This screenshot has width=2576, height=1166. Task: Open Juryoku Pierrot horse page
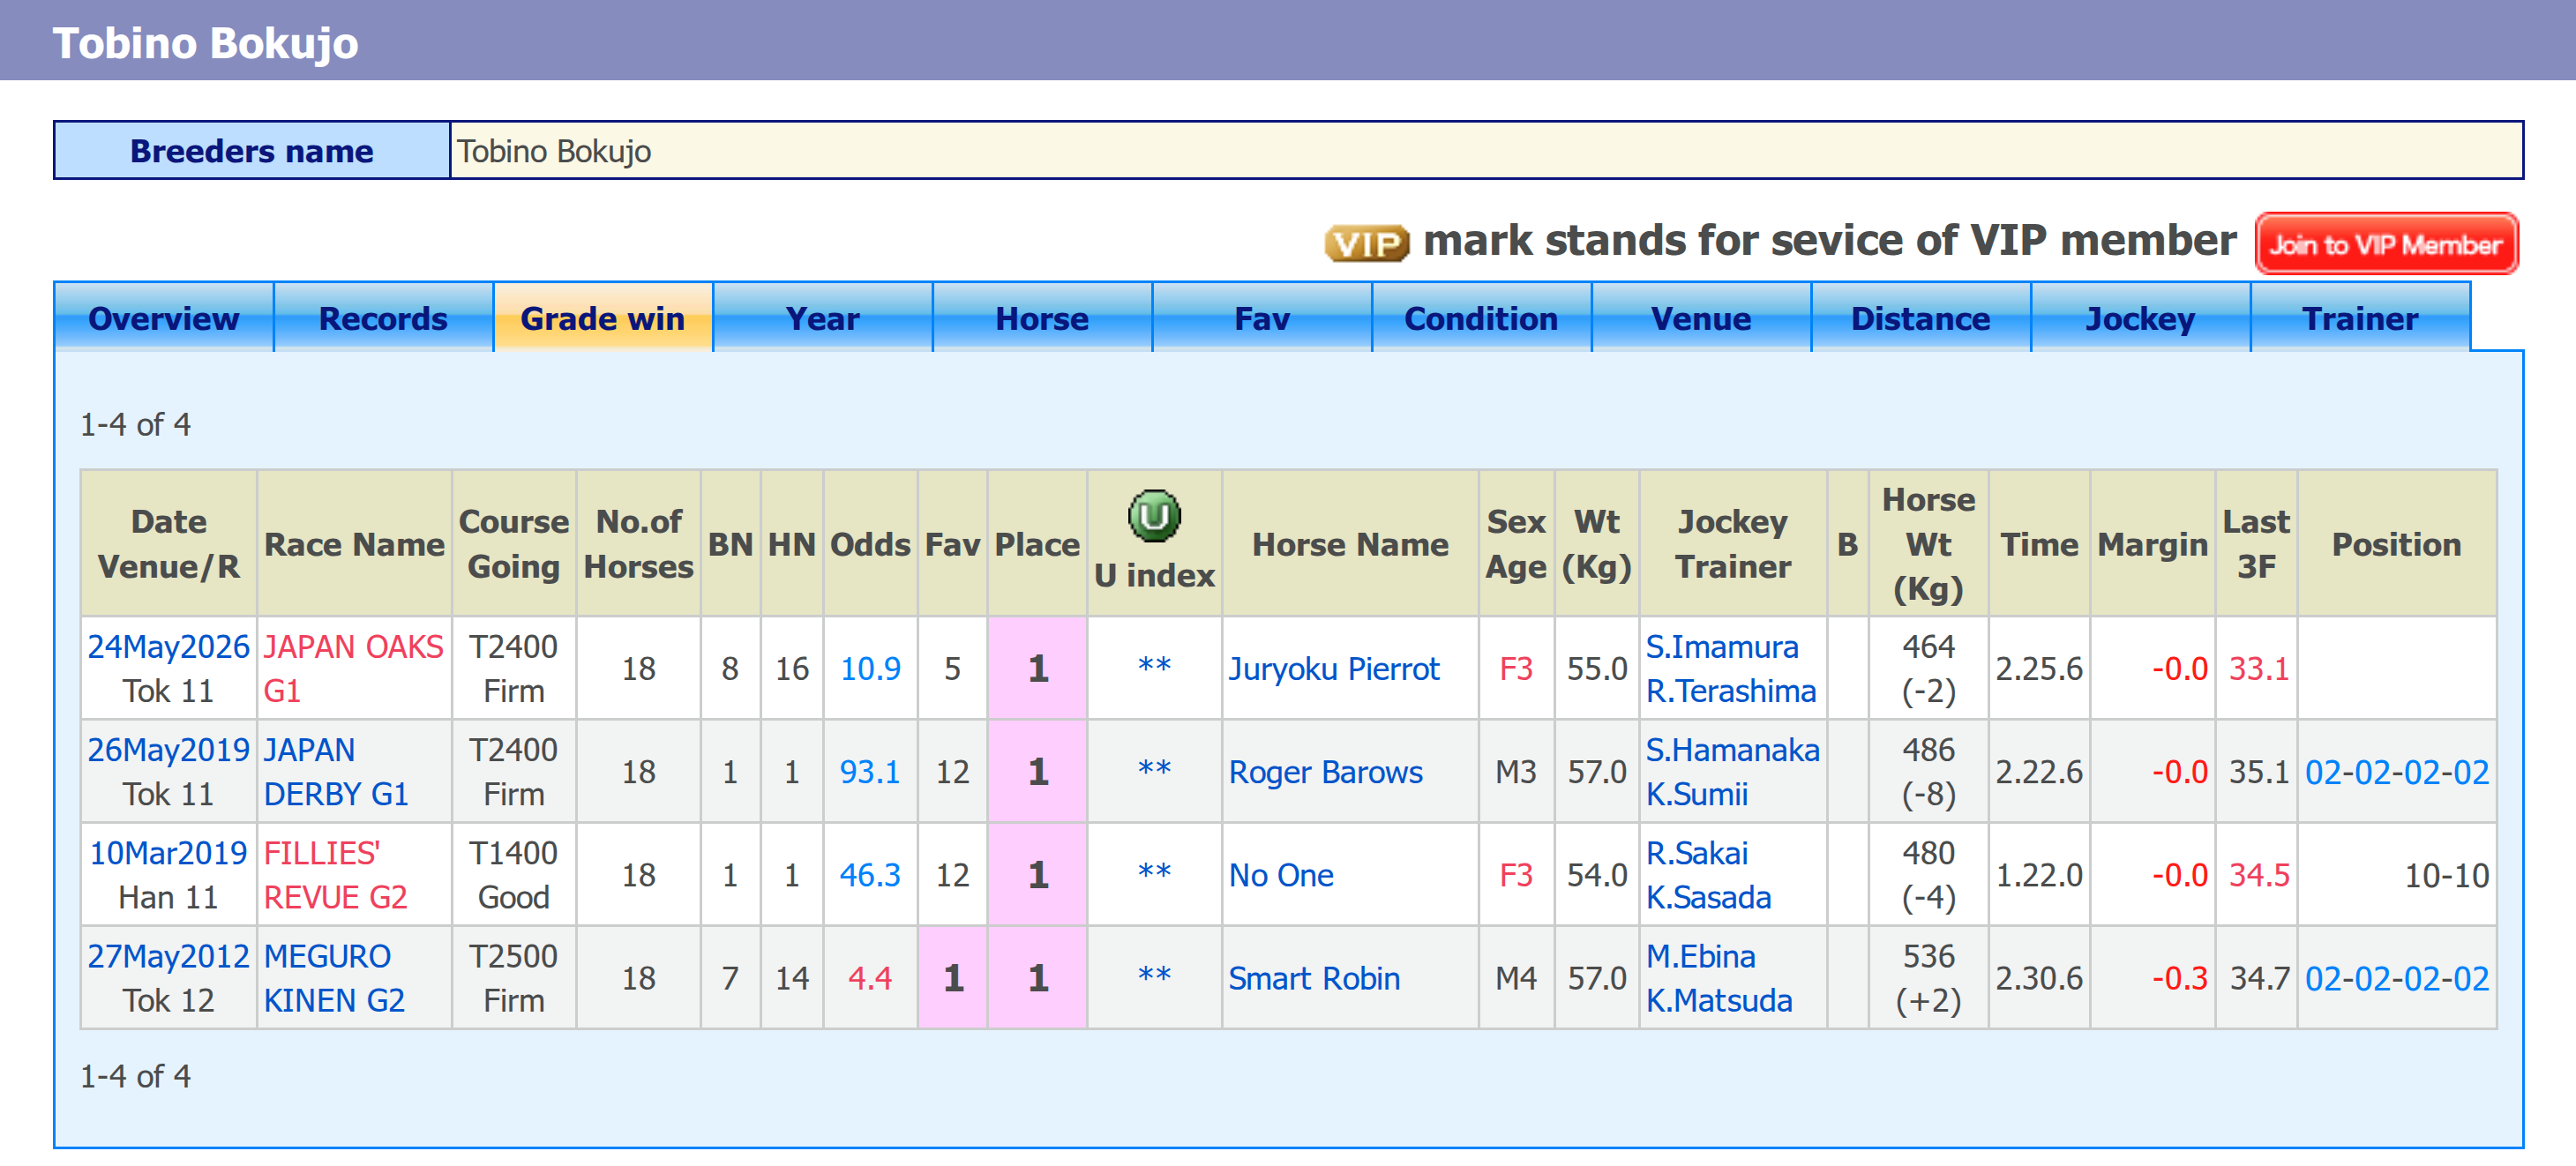click(1333, 668)
